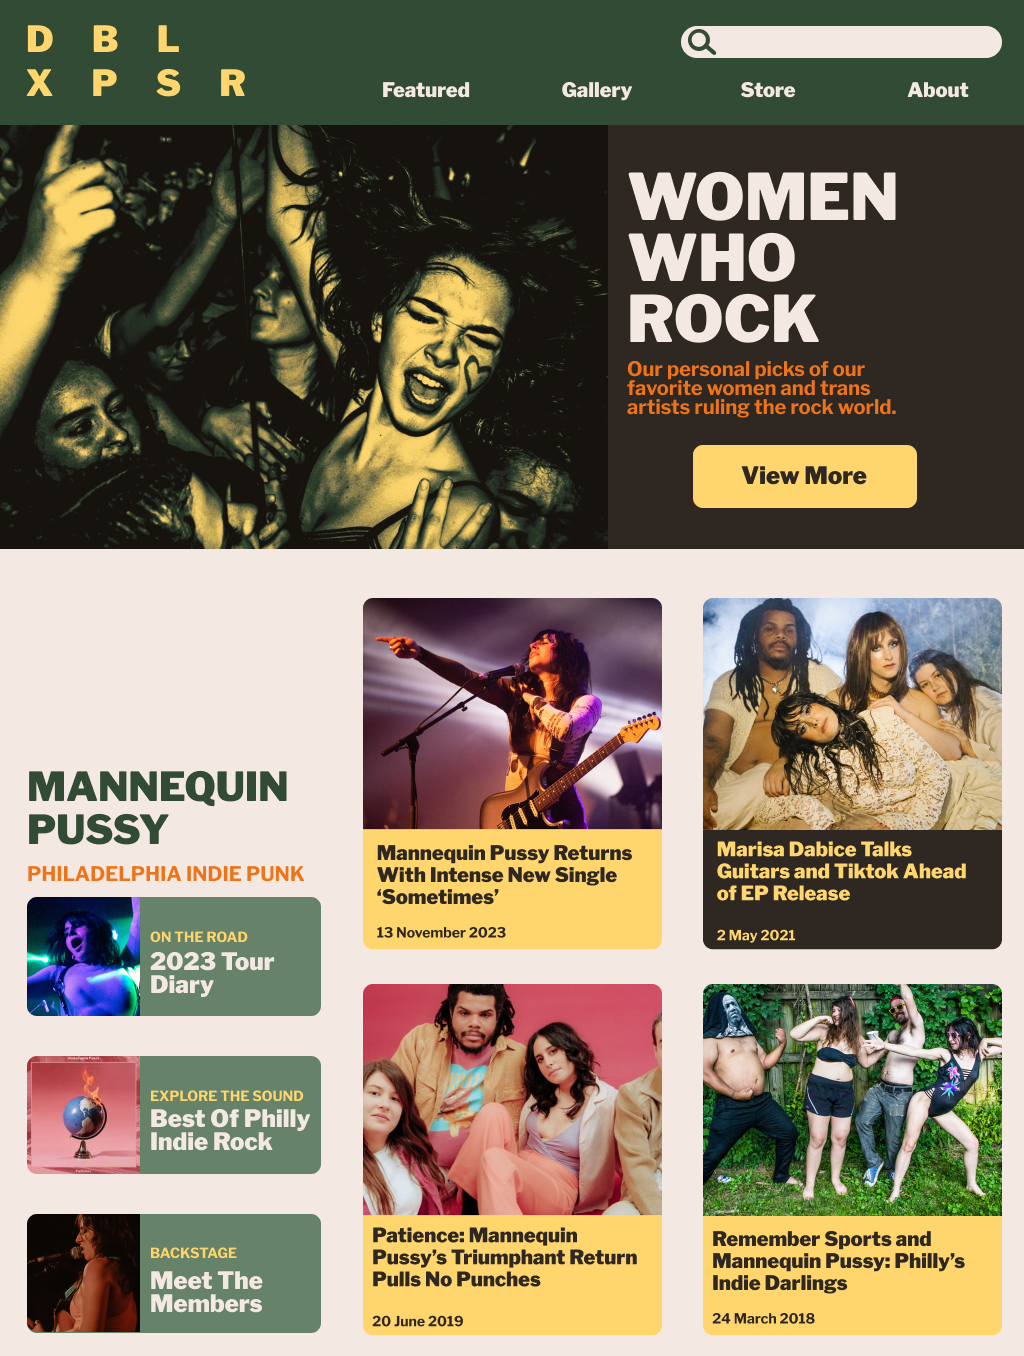Viewport: 1024px width, 1356px height.
Task: Click the guitarist on stage photo
Action: point(512,714)
